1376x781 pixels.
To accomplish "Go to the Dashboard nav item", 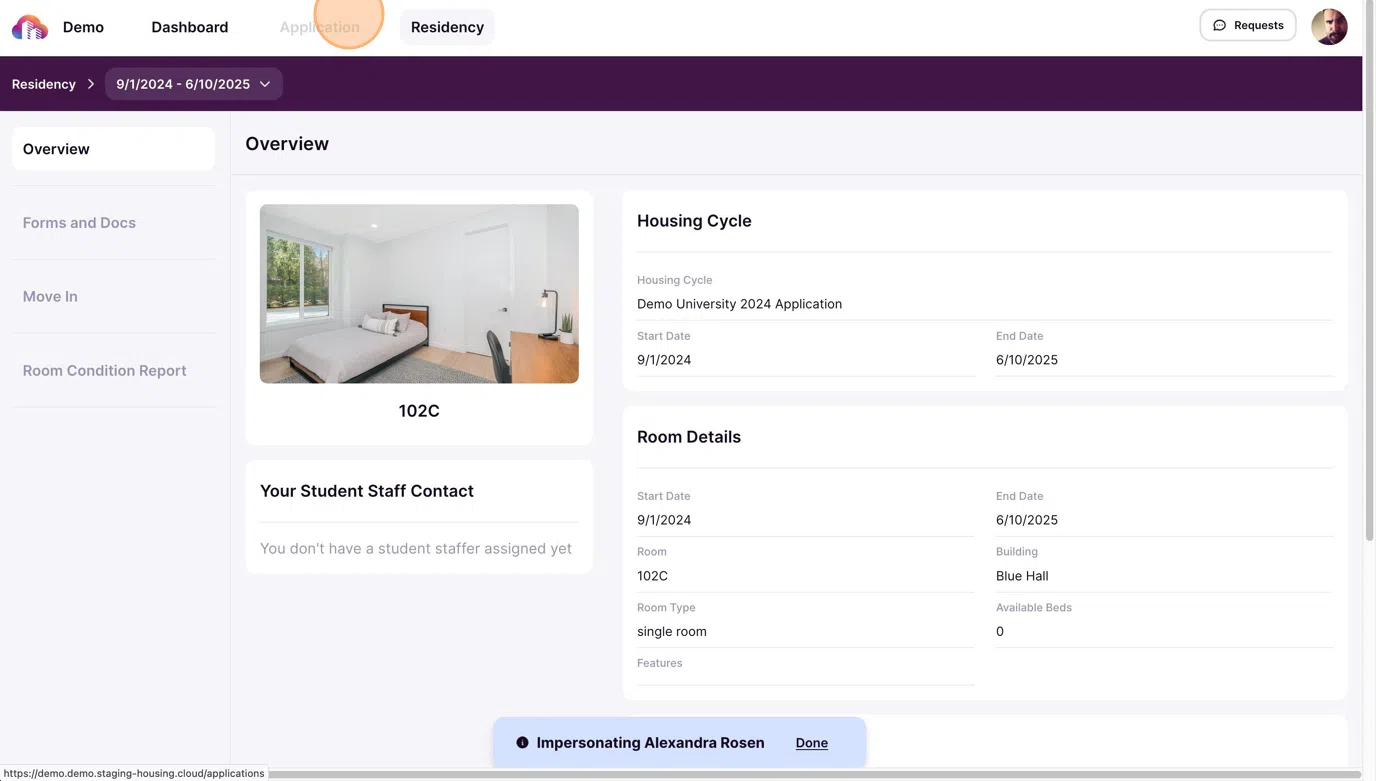I will (x=190, y=27).
